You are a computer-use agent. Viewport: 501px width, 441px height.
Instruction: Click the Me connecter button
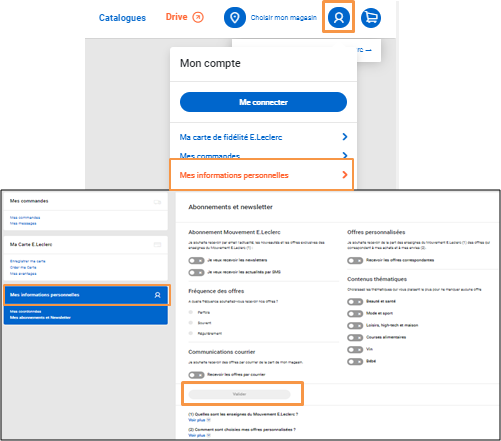tap(263, 102)
